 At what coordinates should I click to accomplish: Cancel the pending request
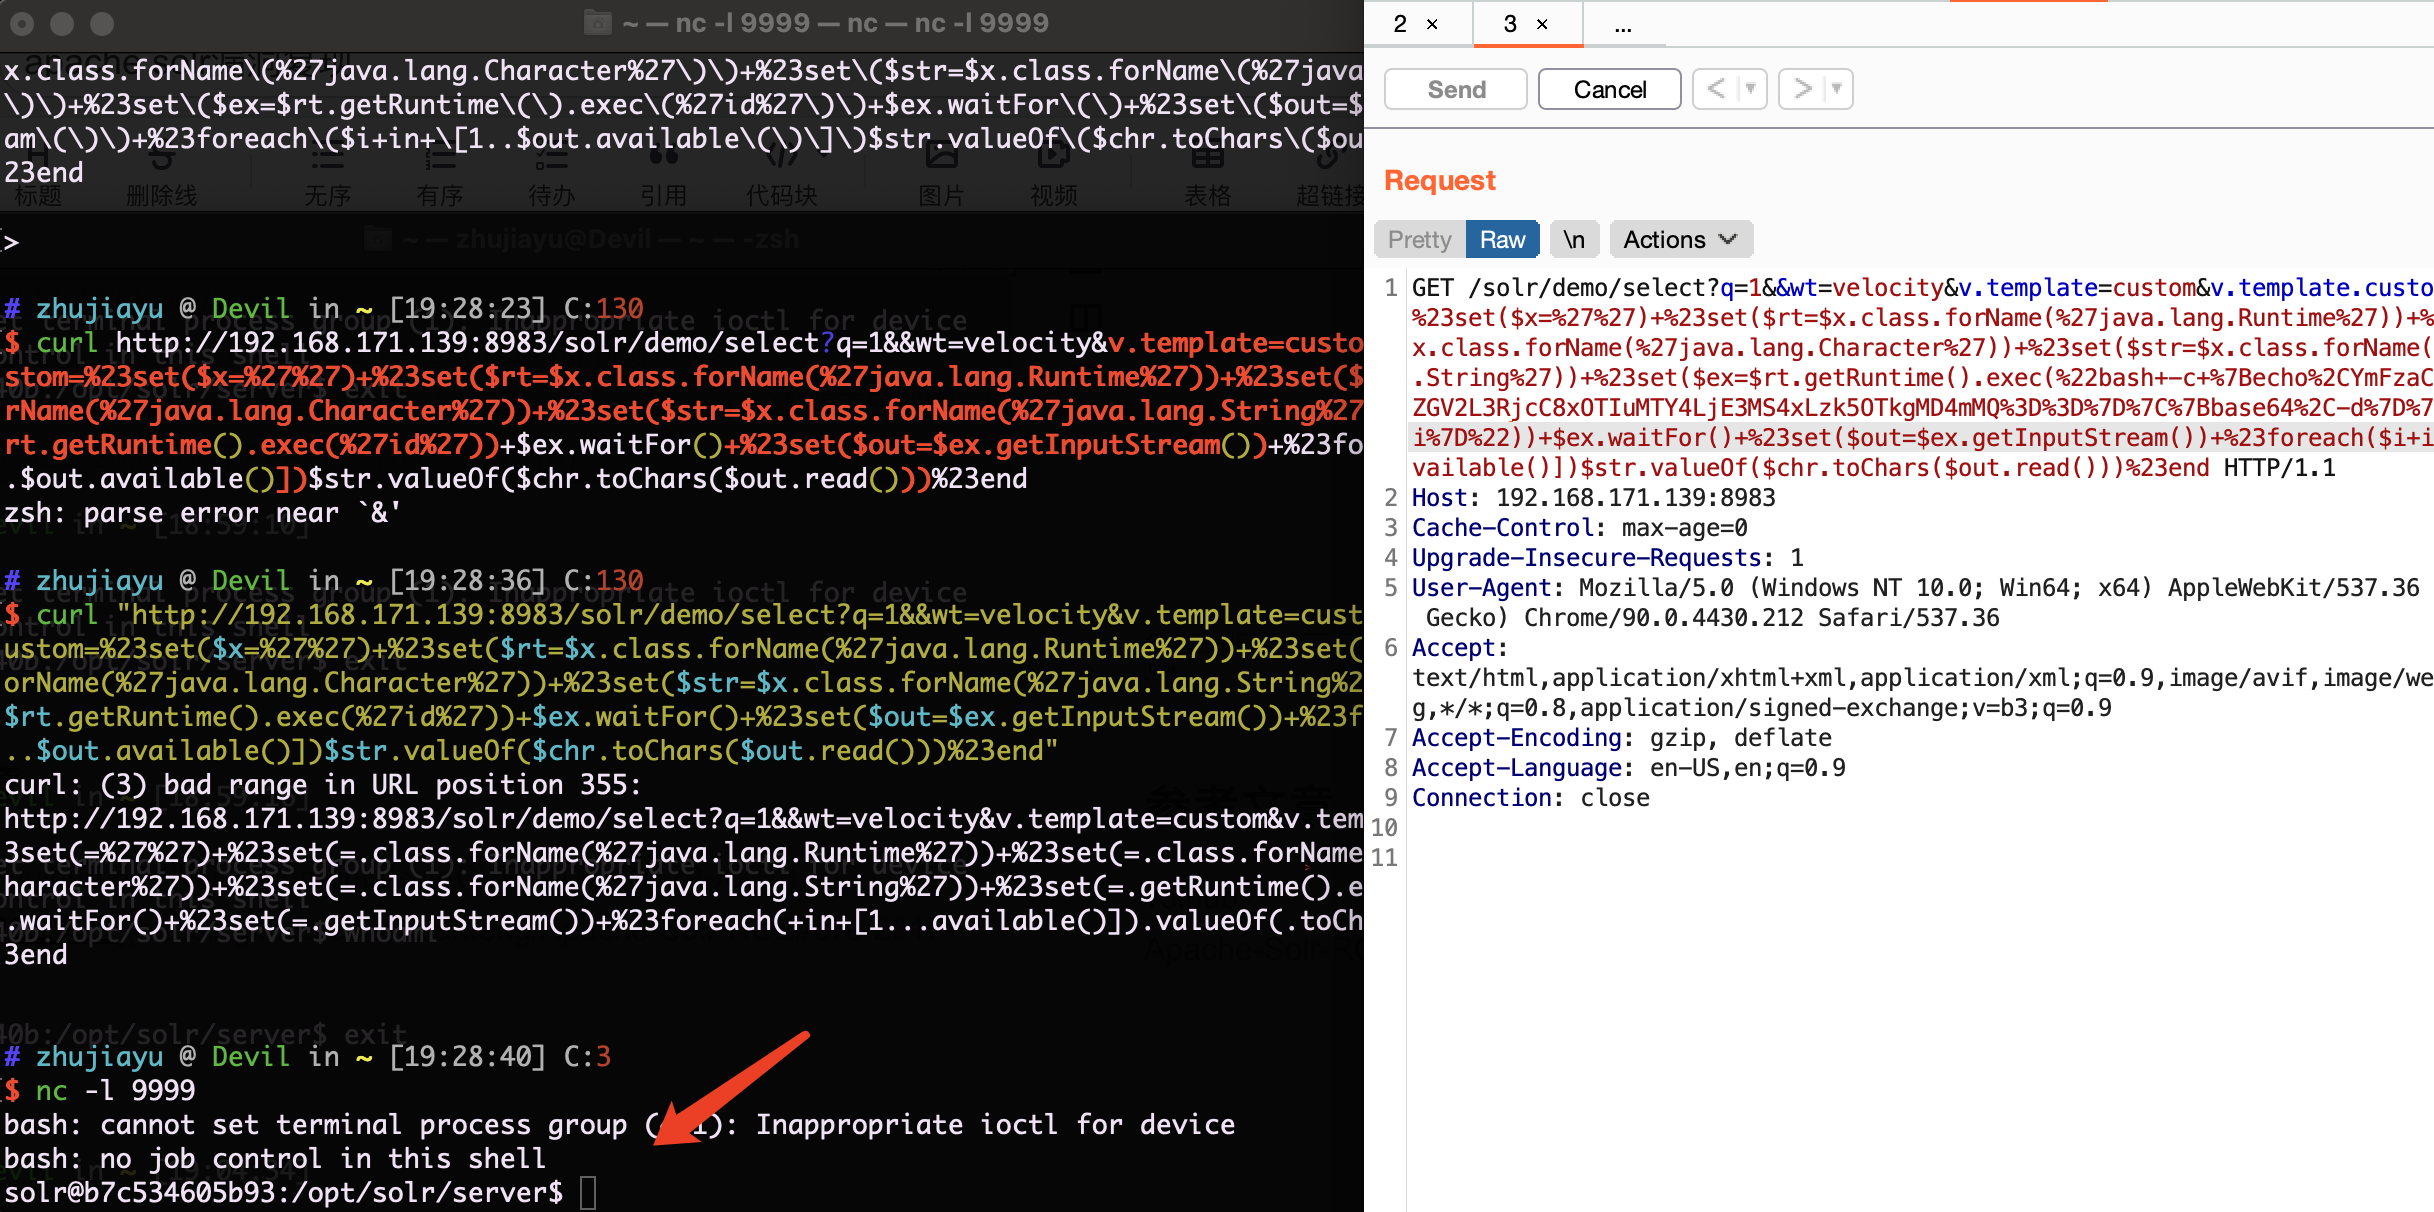(x=1609, y=88)
